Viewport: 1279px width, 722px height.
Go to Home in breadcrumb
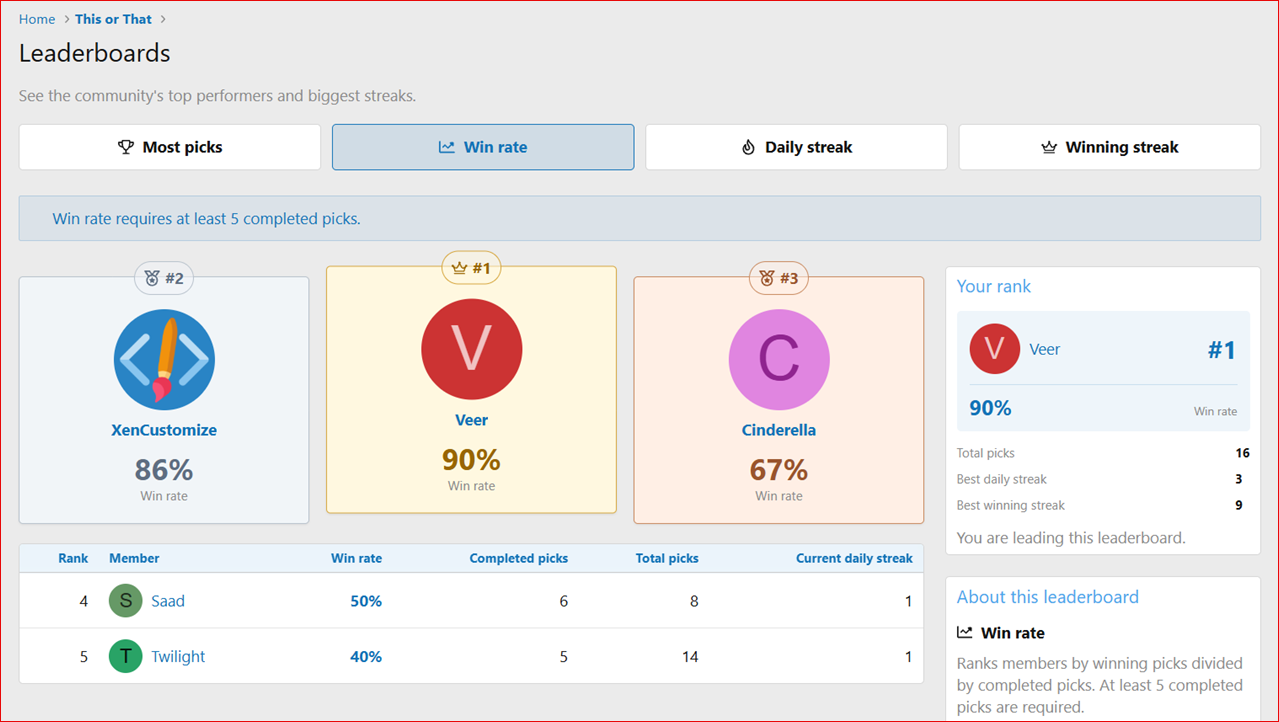point(37,19)
